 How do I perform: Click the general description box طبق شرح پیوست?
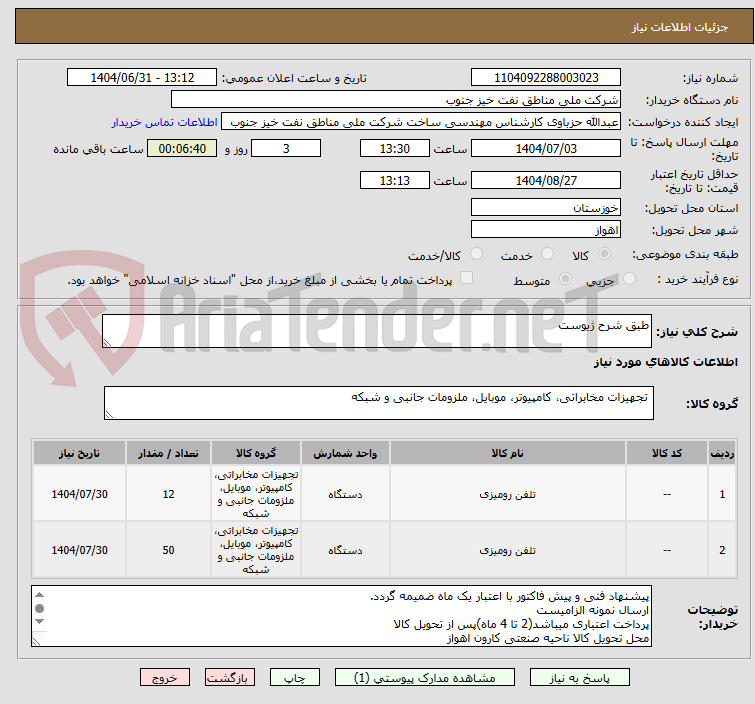pos(377,331)
